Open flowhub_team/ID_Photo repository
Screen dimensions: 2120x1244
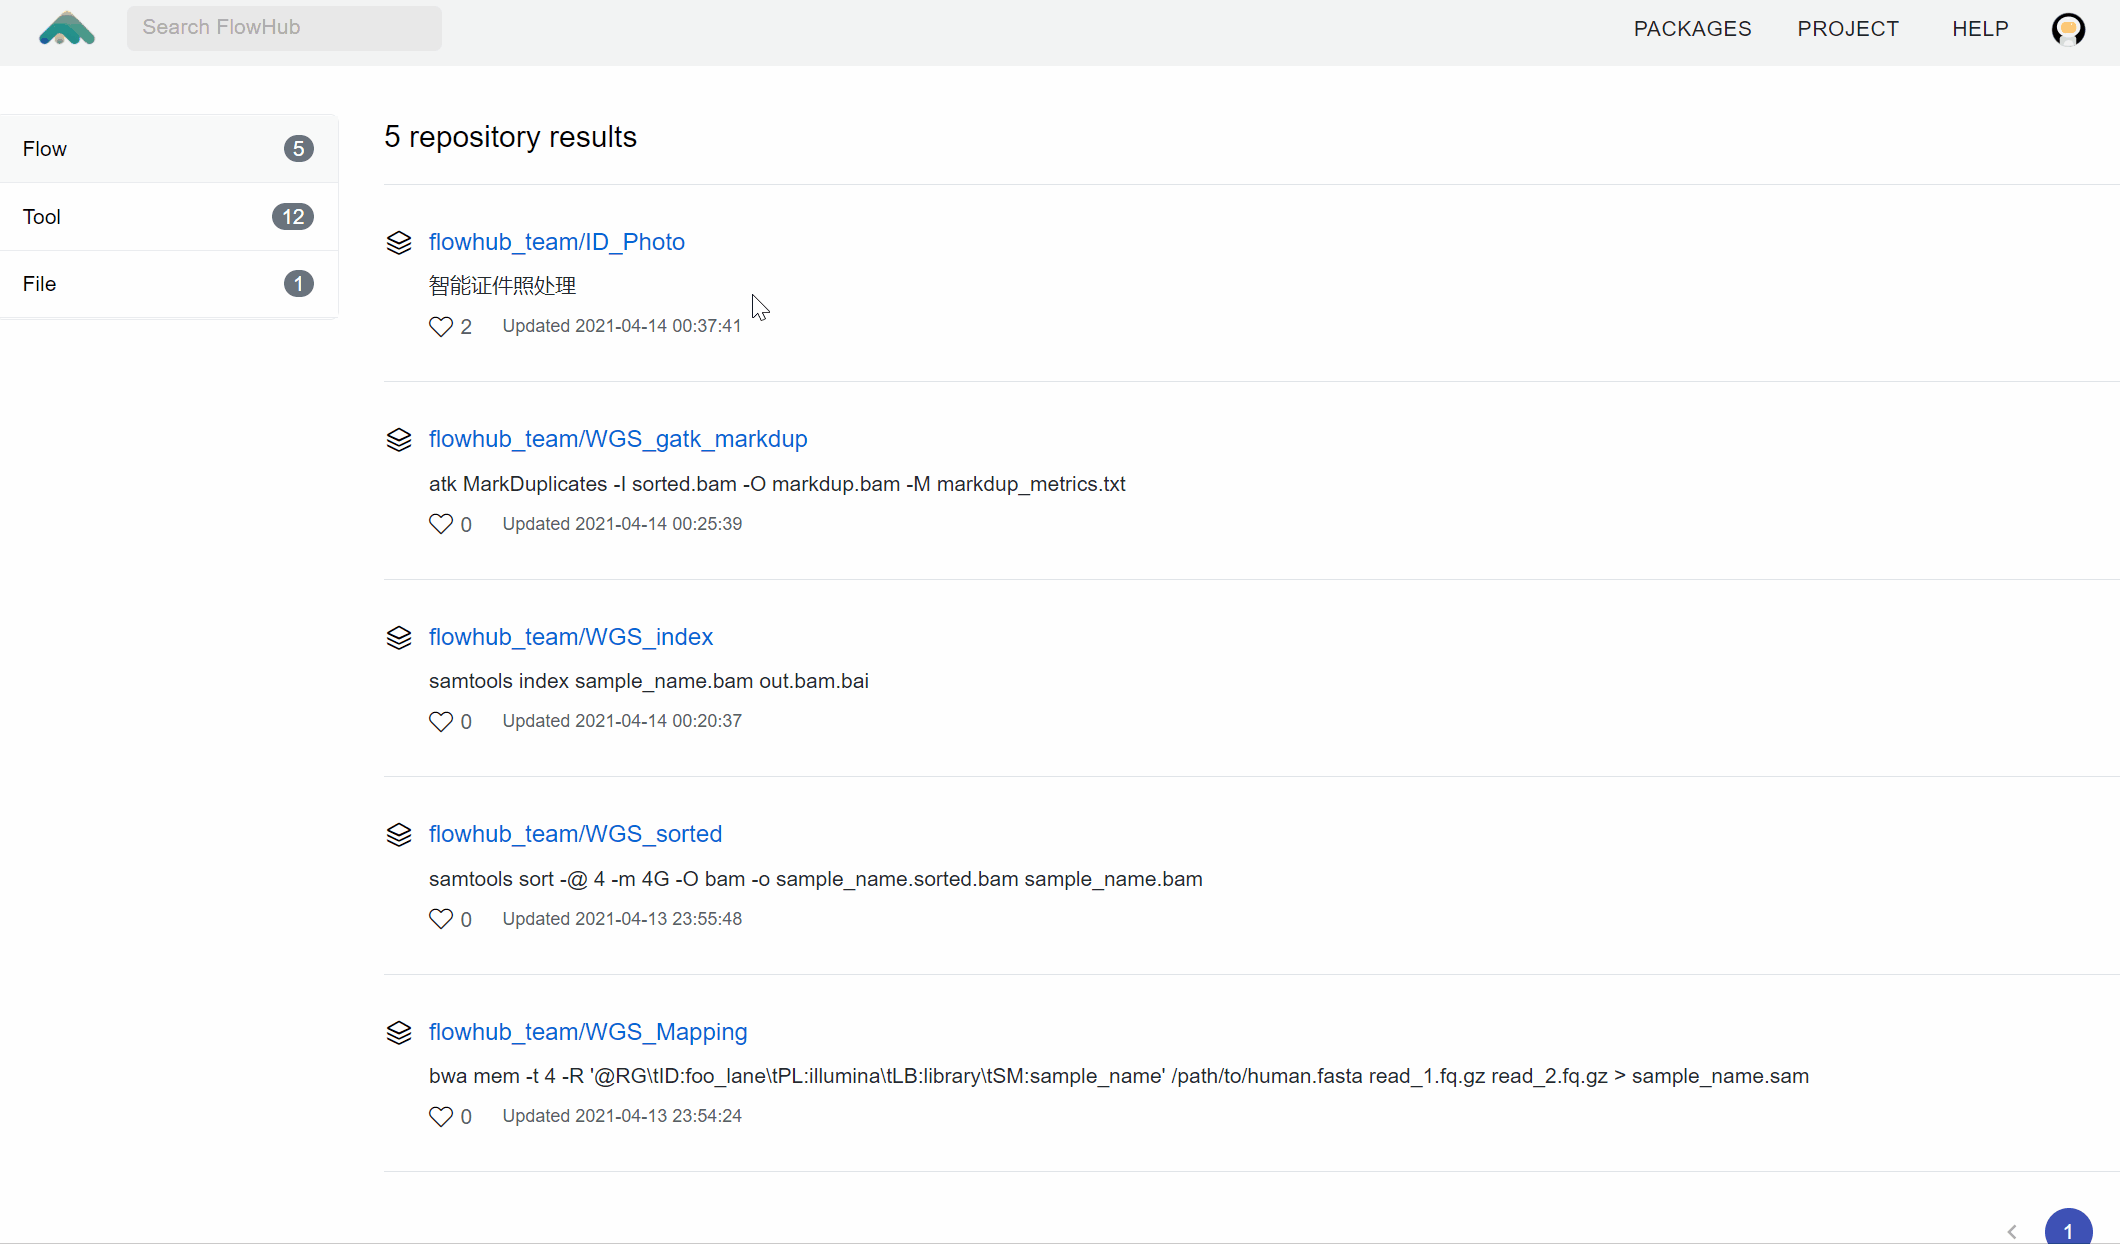(556, 242)
